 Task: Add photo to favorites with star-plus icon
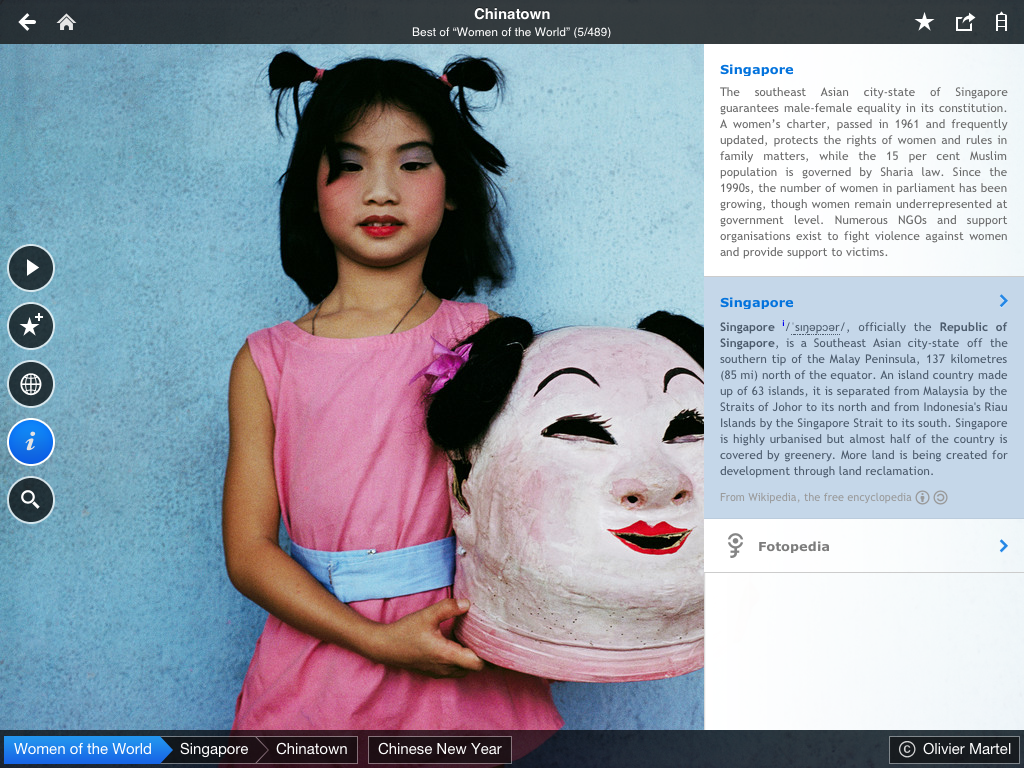[31, 326]
